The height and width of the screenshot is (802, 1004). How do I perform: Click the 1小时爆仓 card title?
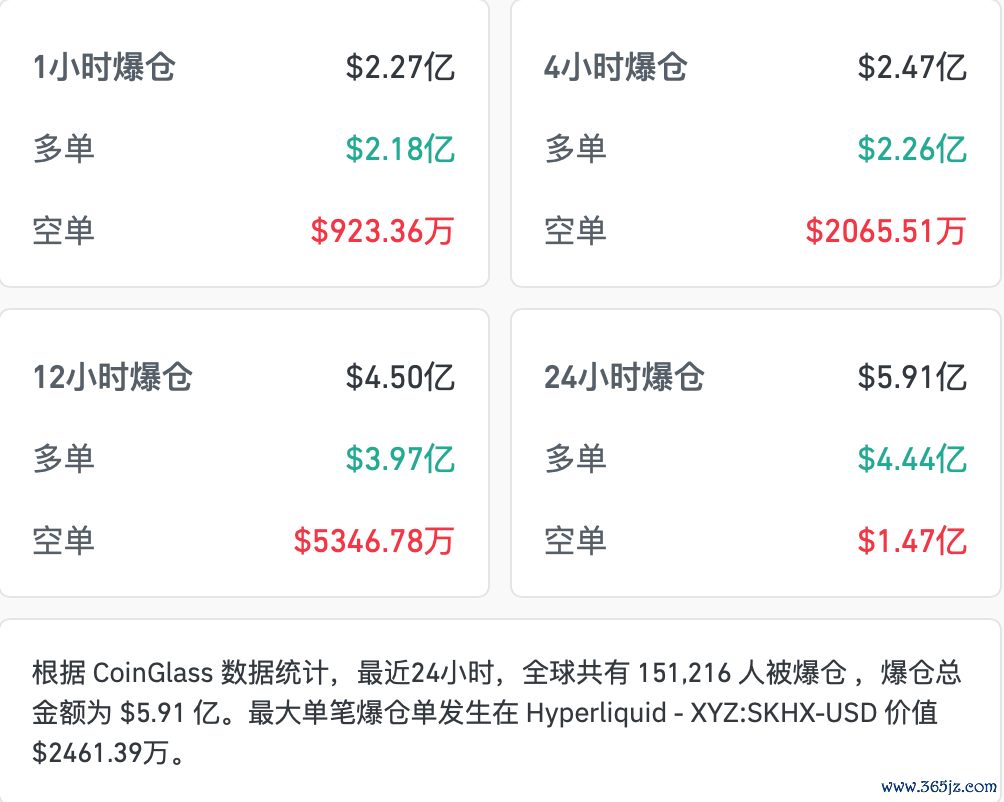click(x=104, y=67)
